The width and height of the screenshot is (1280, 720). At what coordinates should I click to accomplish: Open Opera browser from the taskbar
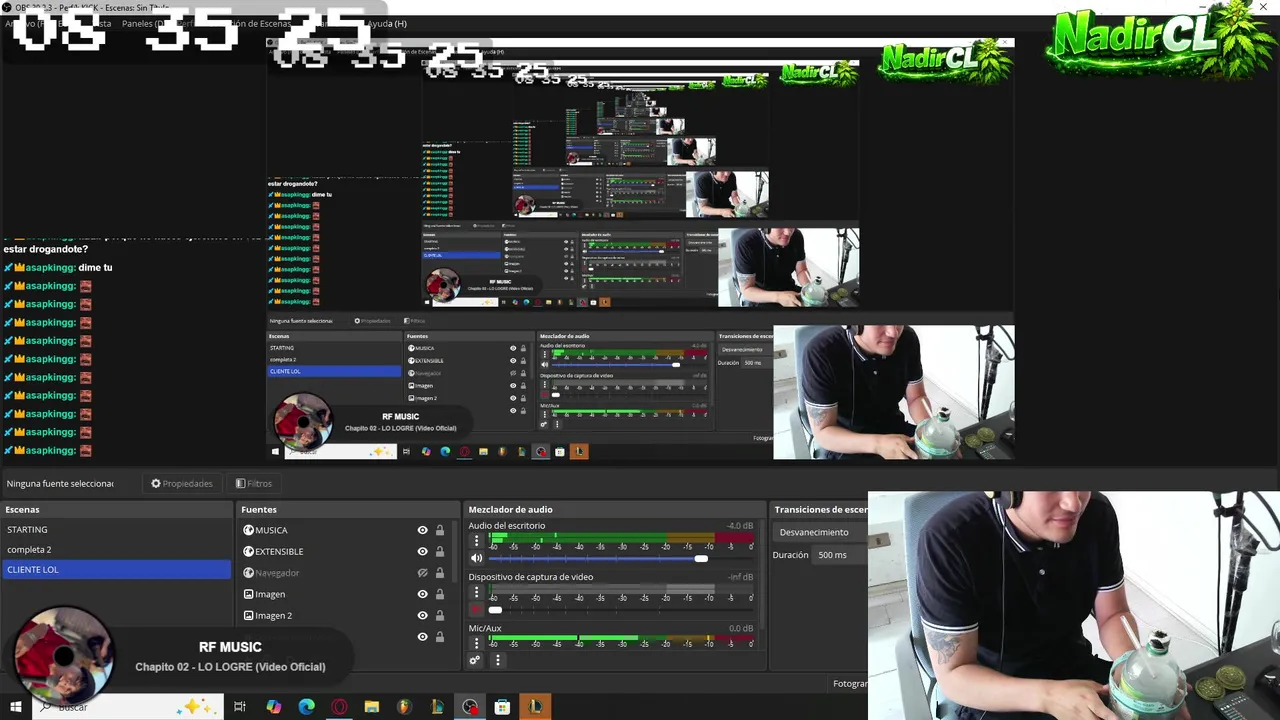click(x=339, y=707)
